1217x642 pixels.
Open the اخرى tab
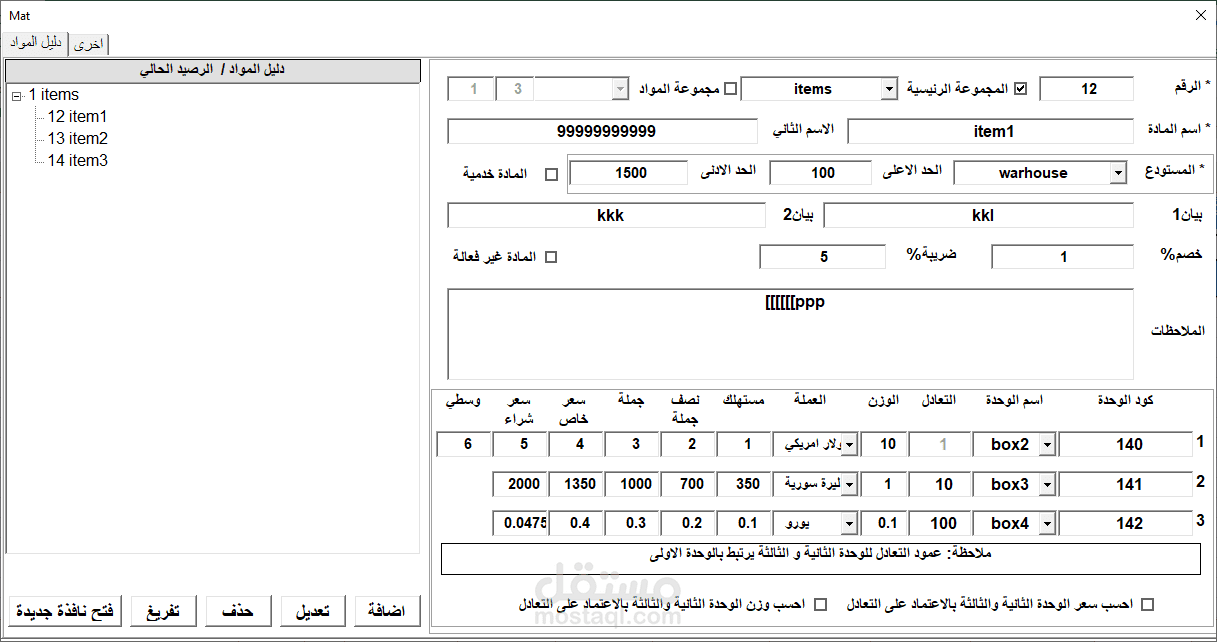pyautogui.click(x=89, y=45)
